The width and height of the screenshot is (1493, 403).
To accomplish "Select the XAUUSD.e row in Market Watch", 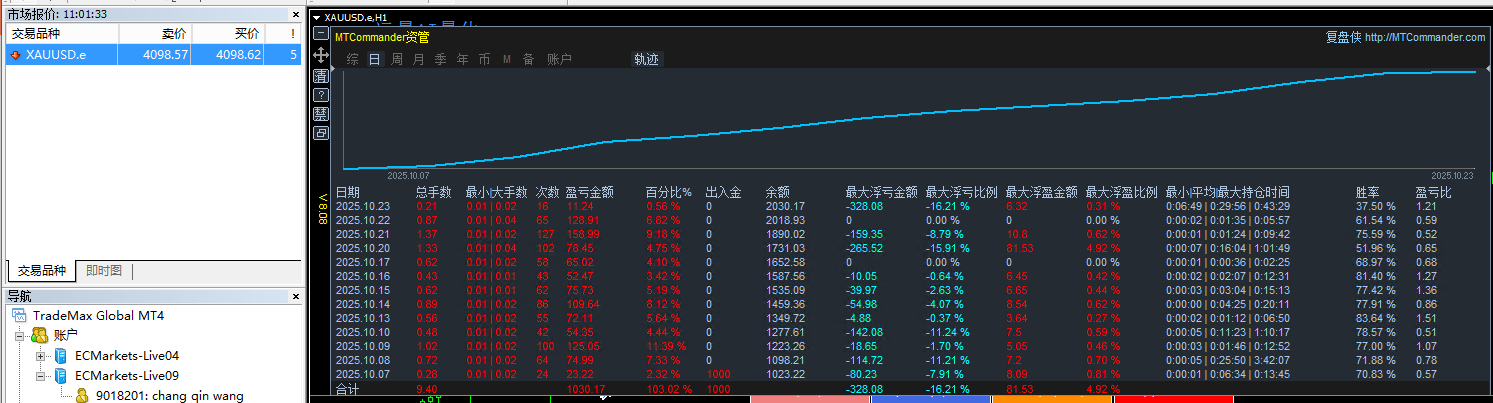I will click(153, 55).
